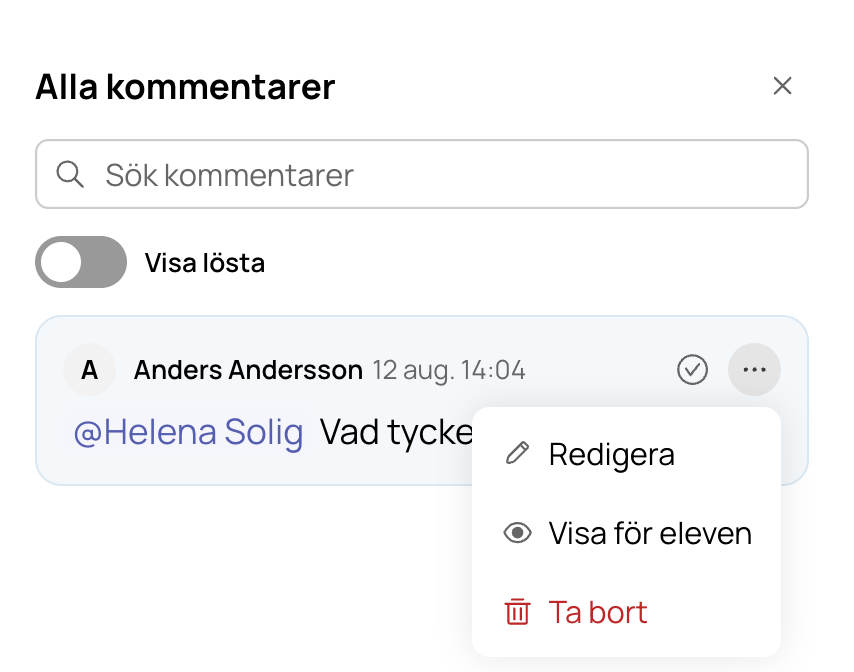Image resolution: width=854 pixels, height=672 pixels.
Task: Click the search magnifier icon
Action: (x=70, y=174)
